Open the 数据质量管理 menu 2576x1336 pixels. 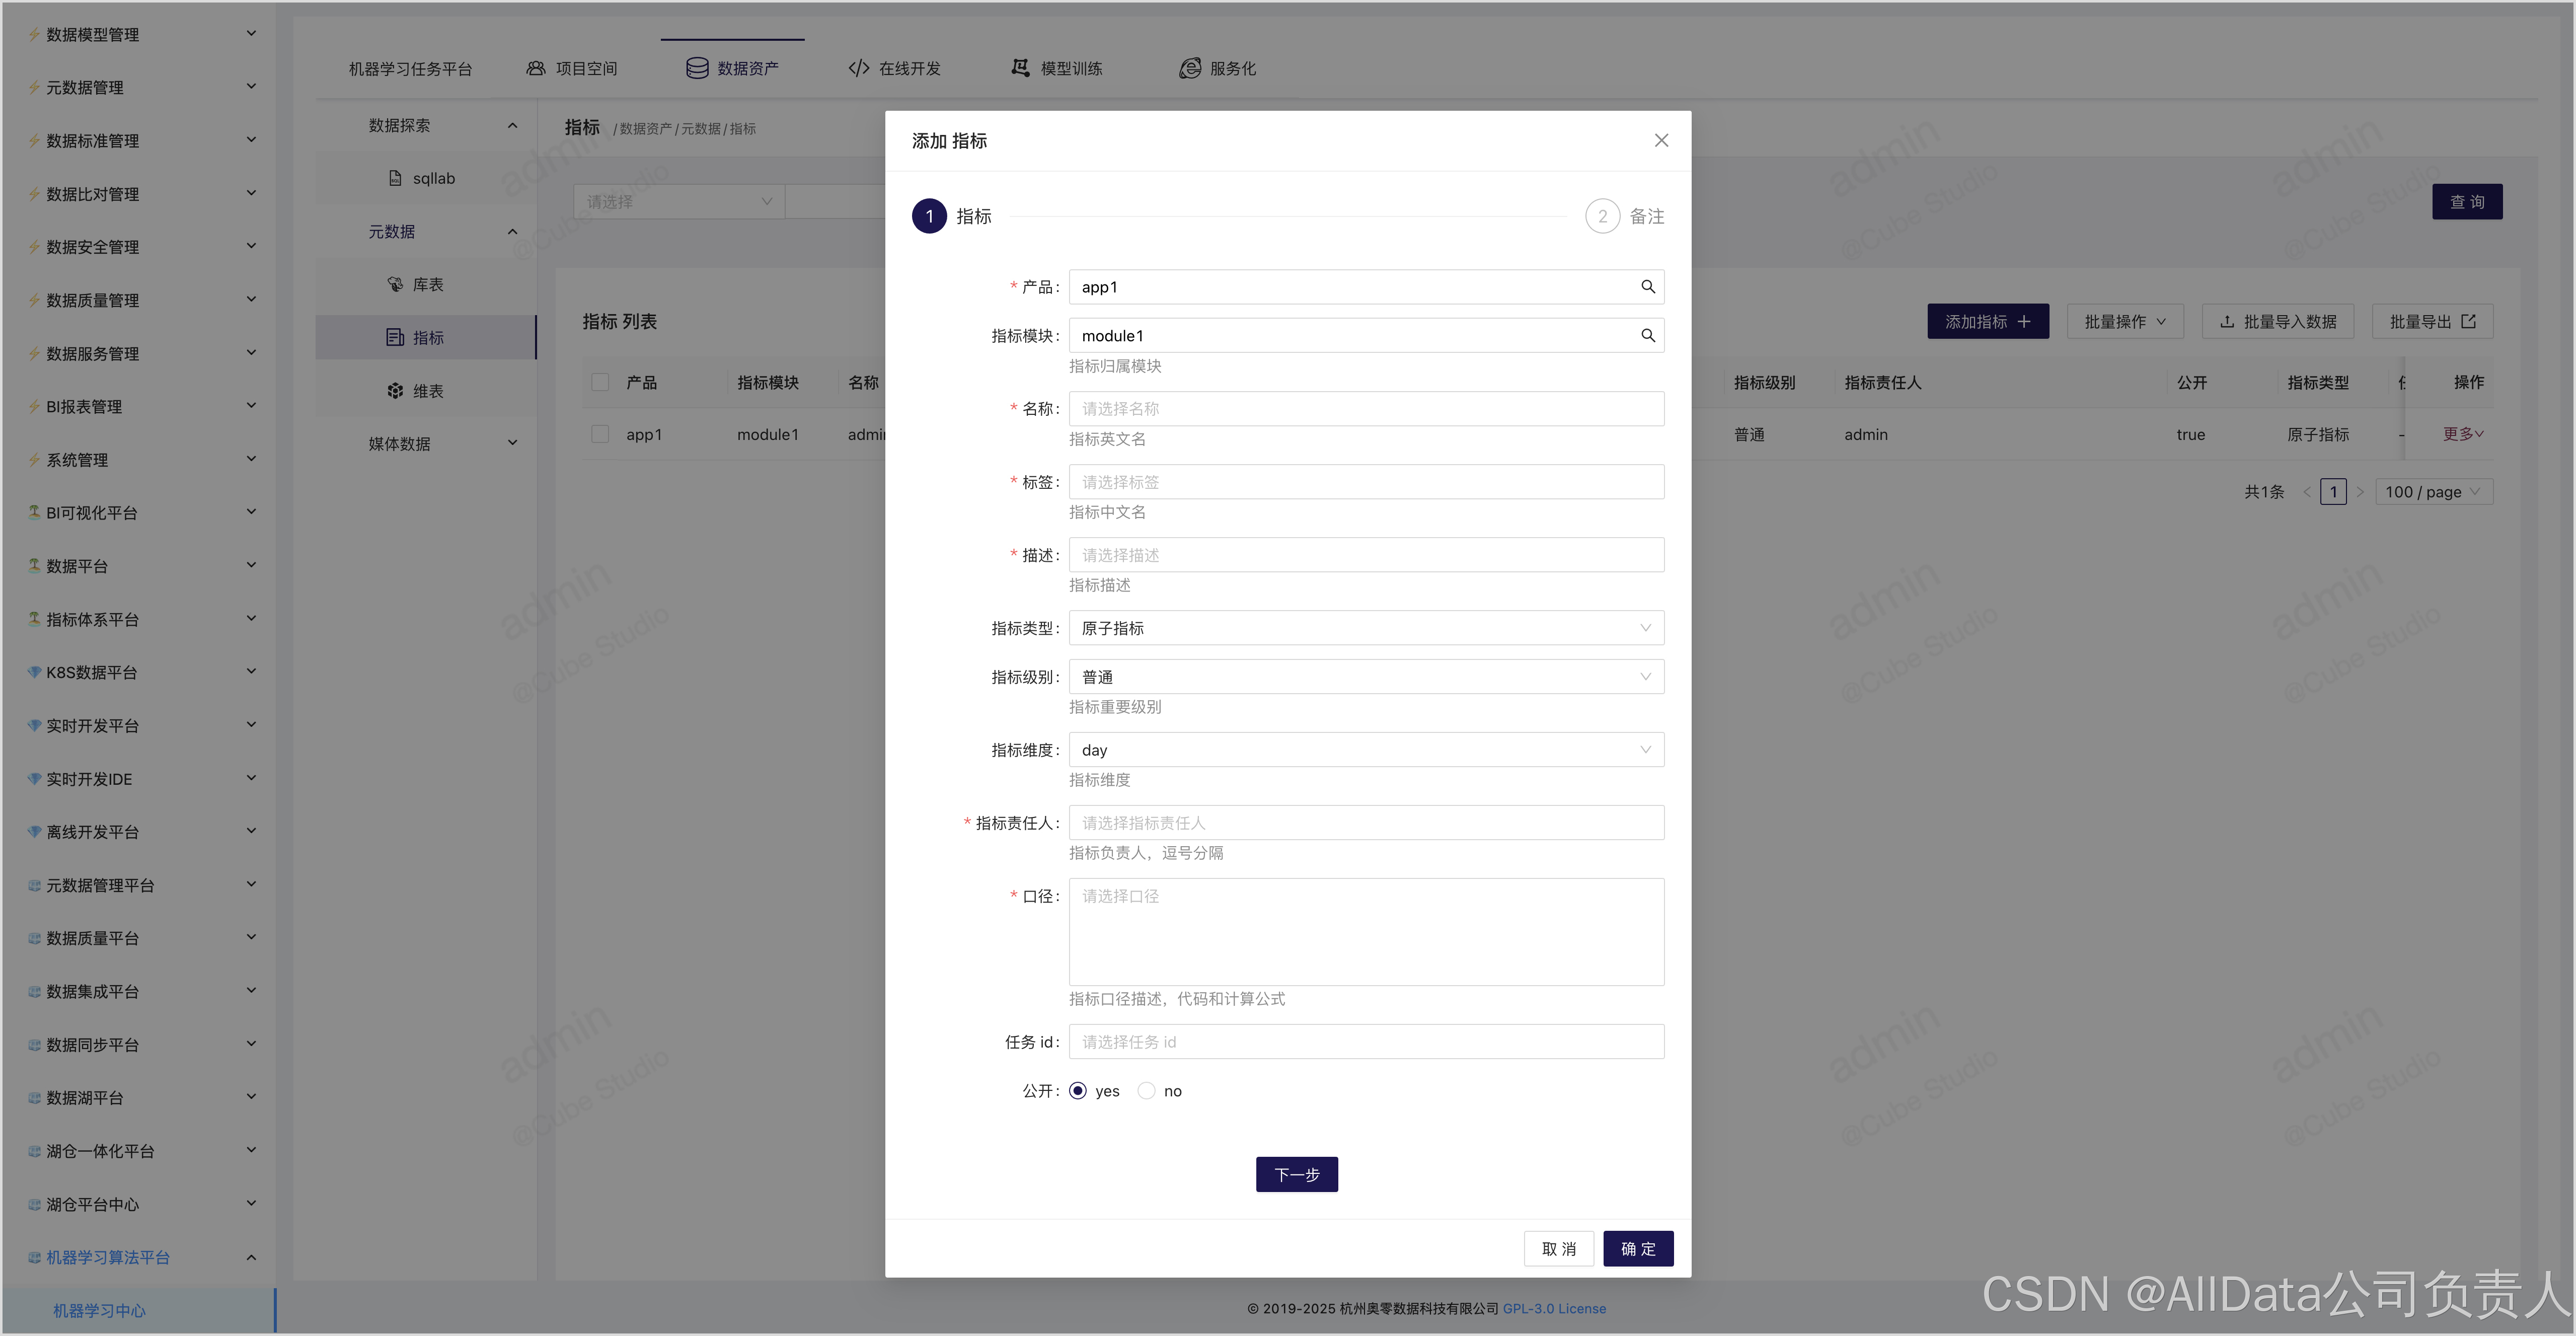139,300
